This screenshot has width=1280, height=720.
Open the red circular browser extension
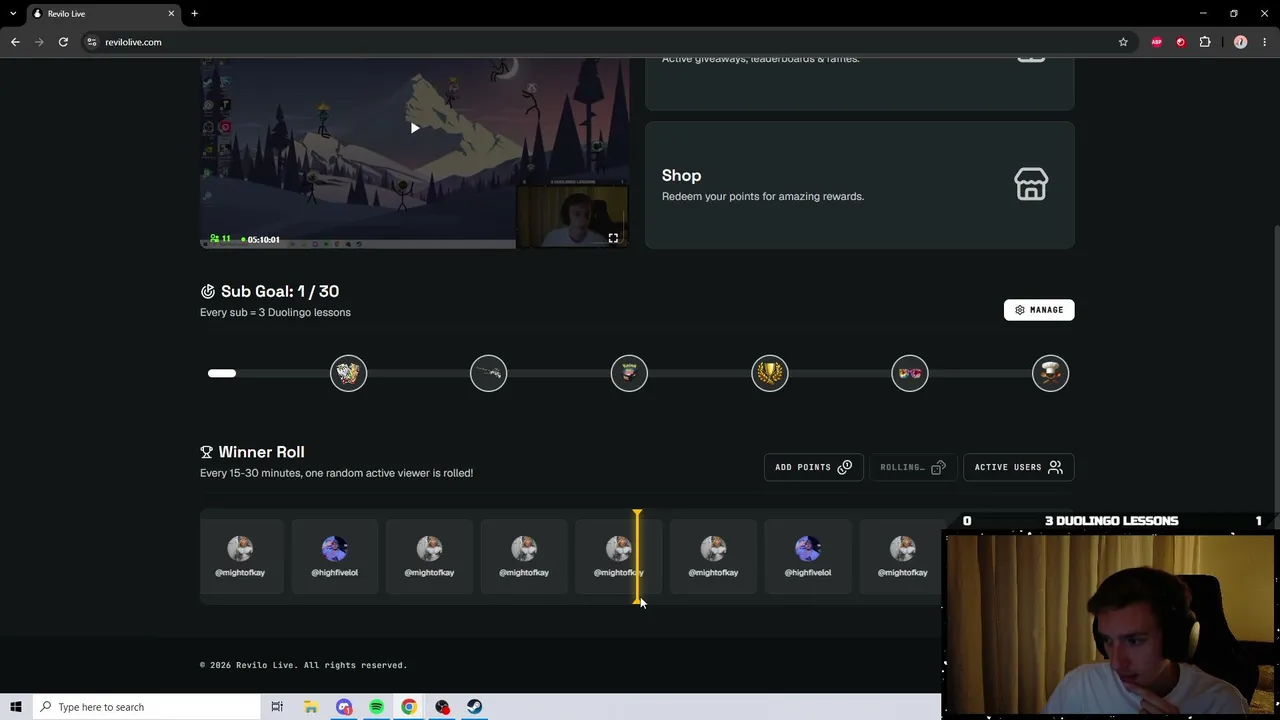[x=1181, y=42]
